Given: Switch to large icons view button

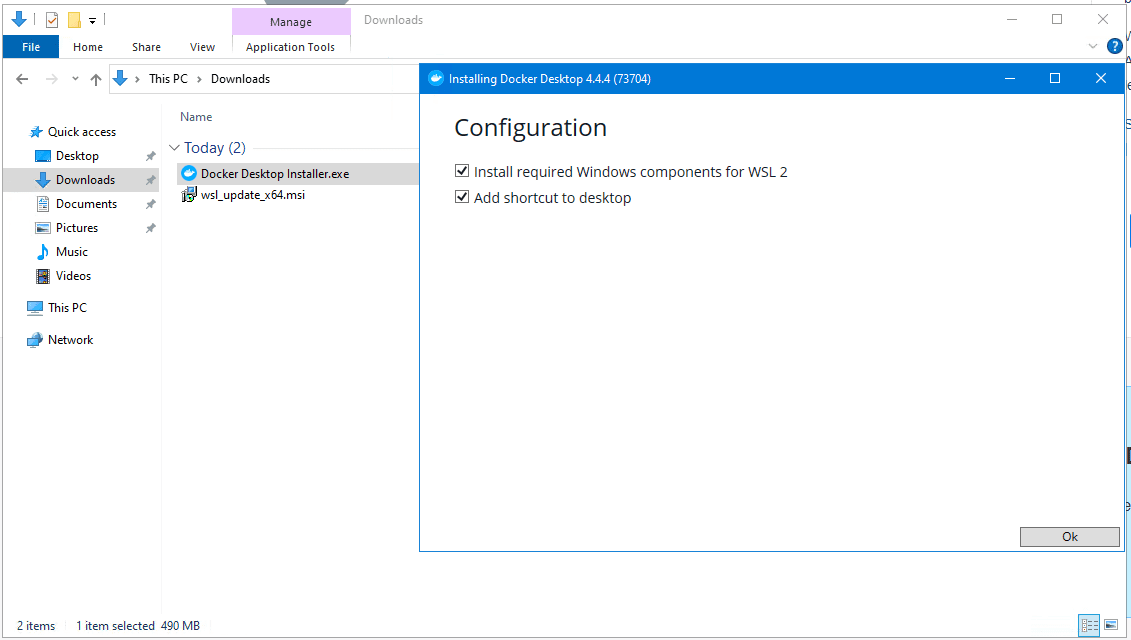Looking at the screenshot, I should click(1110, 625).
